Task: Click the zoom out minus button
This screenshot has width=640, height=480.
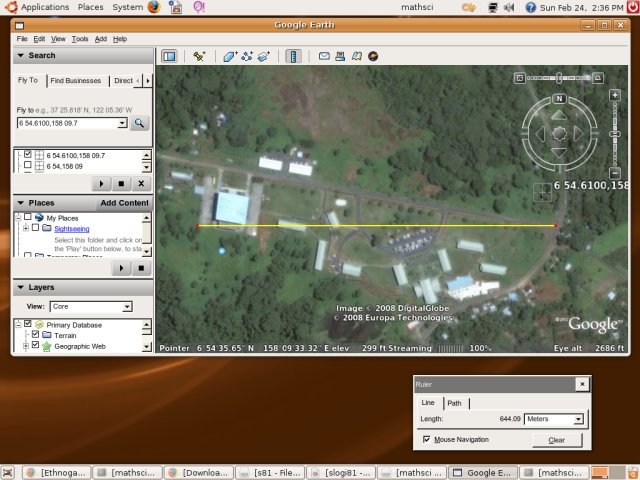Action: point(615,173)
